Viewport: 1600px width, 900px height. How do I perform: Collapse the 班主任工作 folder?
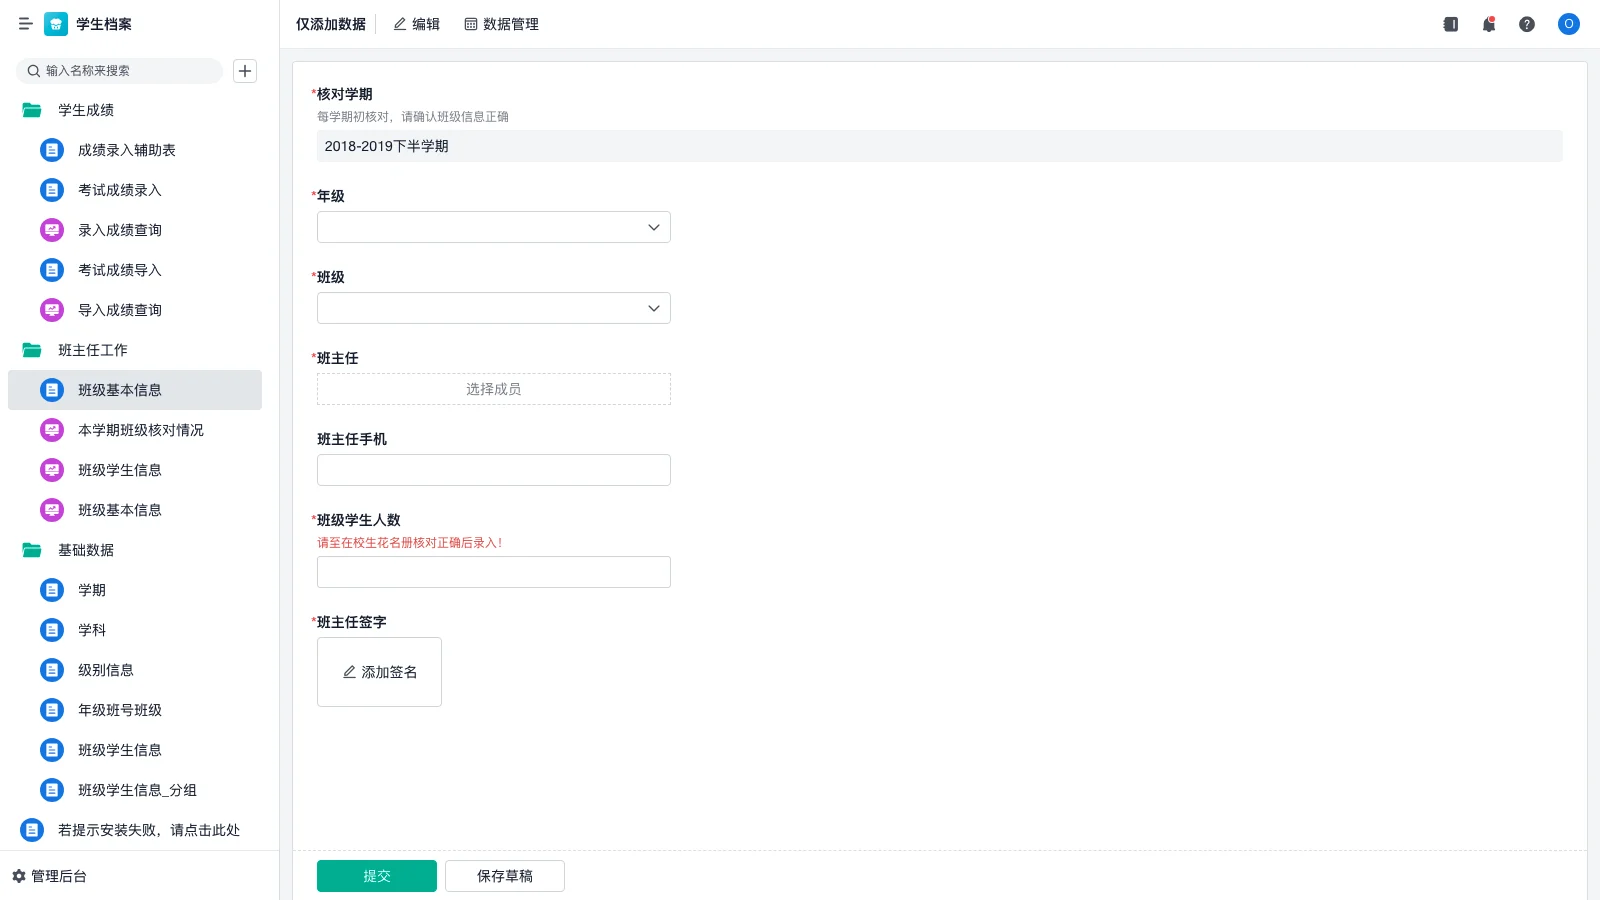pyautogui.click(x=32, y=350)
